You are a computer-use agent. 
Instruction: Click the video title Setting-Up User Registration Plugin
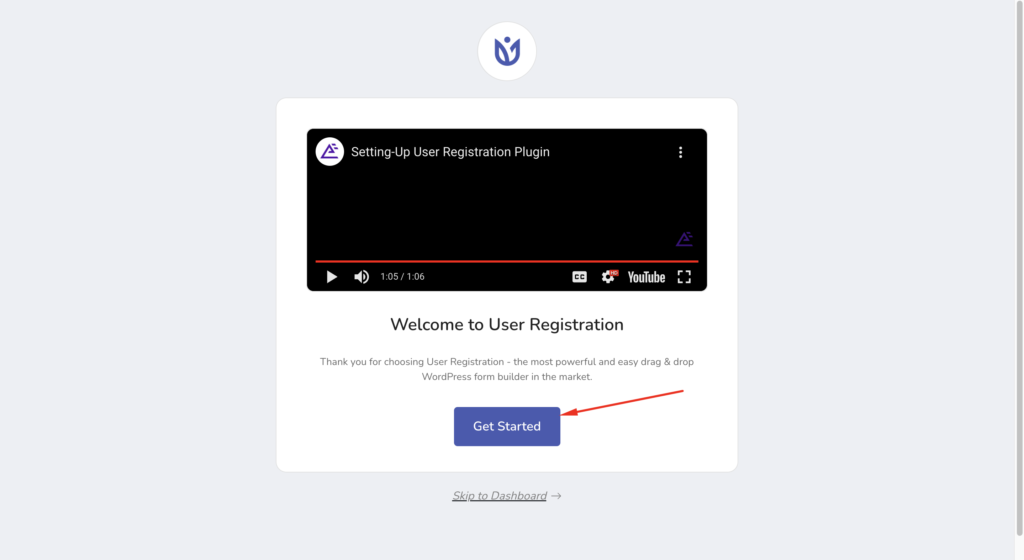coord(450,152)
